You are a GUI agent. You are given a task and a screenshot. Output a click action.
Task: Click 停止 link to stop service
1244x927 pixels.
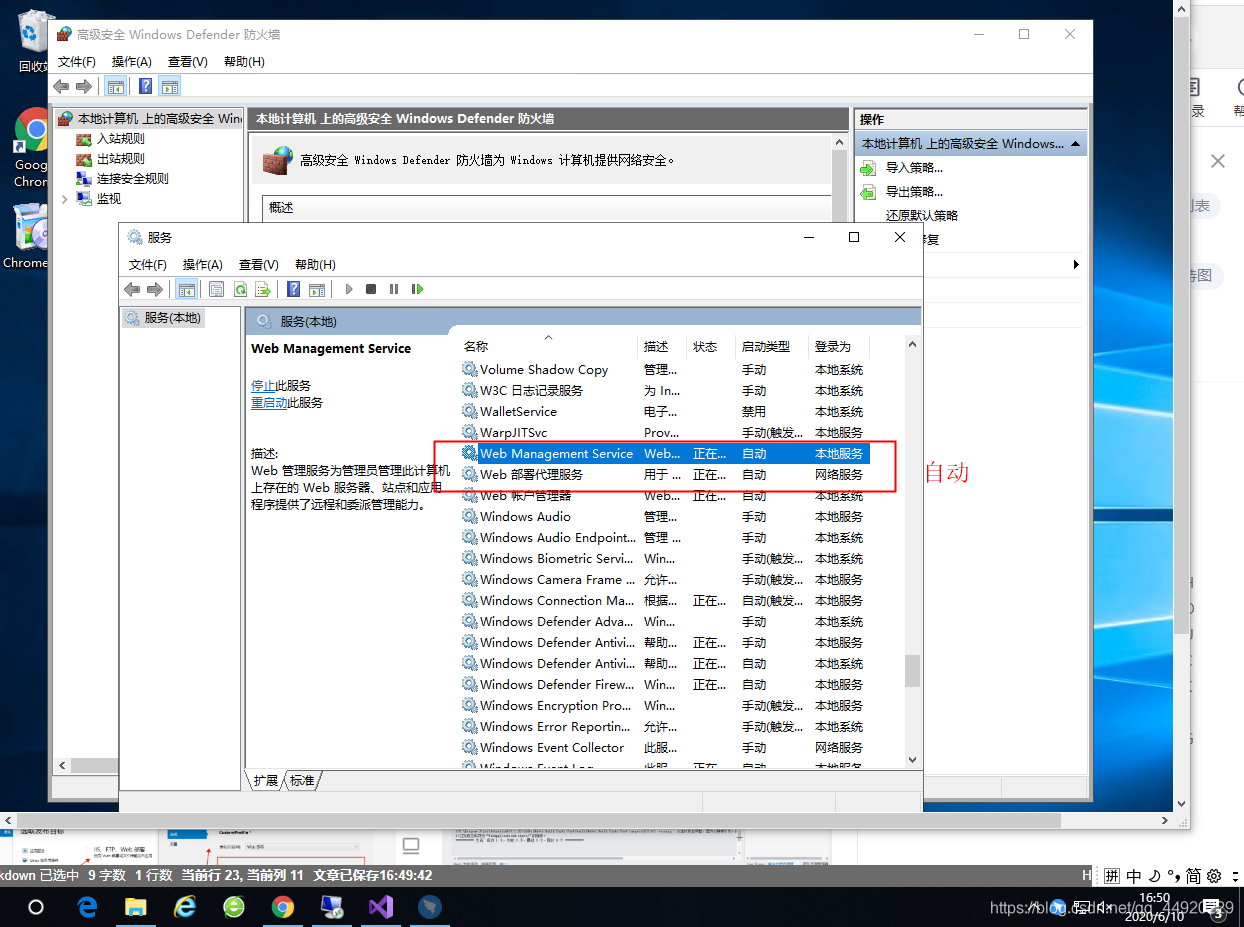263,385
